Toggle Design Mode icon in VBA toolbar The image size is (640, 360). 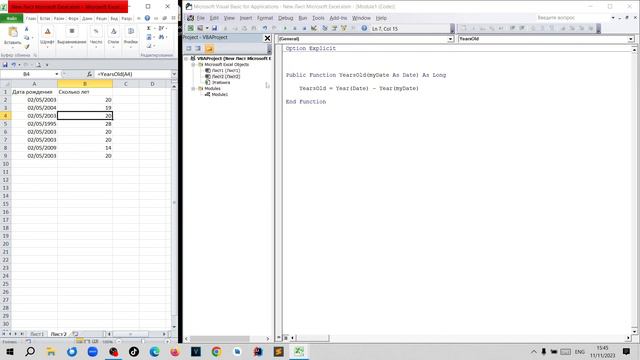click(x=314, y=28)
